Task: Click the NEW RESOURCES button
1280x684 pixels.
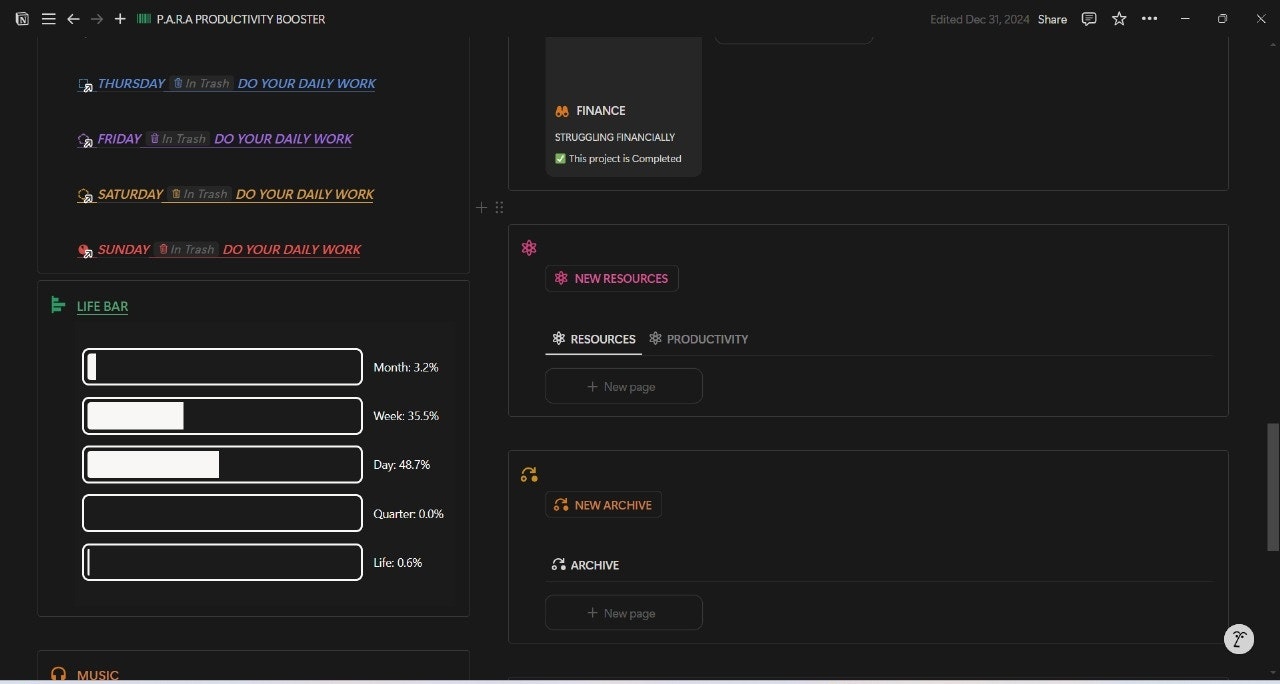Action: tap(611, 278)
